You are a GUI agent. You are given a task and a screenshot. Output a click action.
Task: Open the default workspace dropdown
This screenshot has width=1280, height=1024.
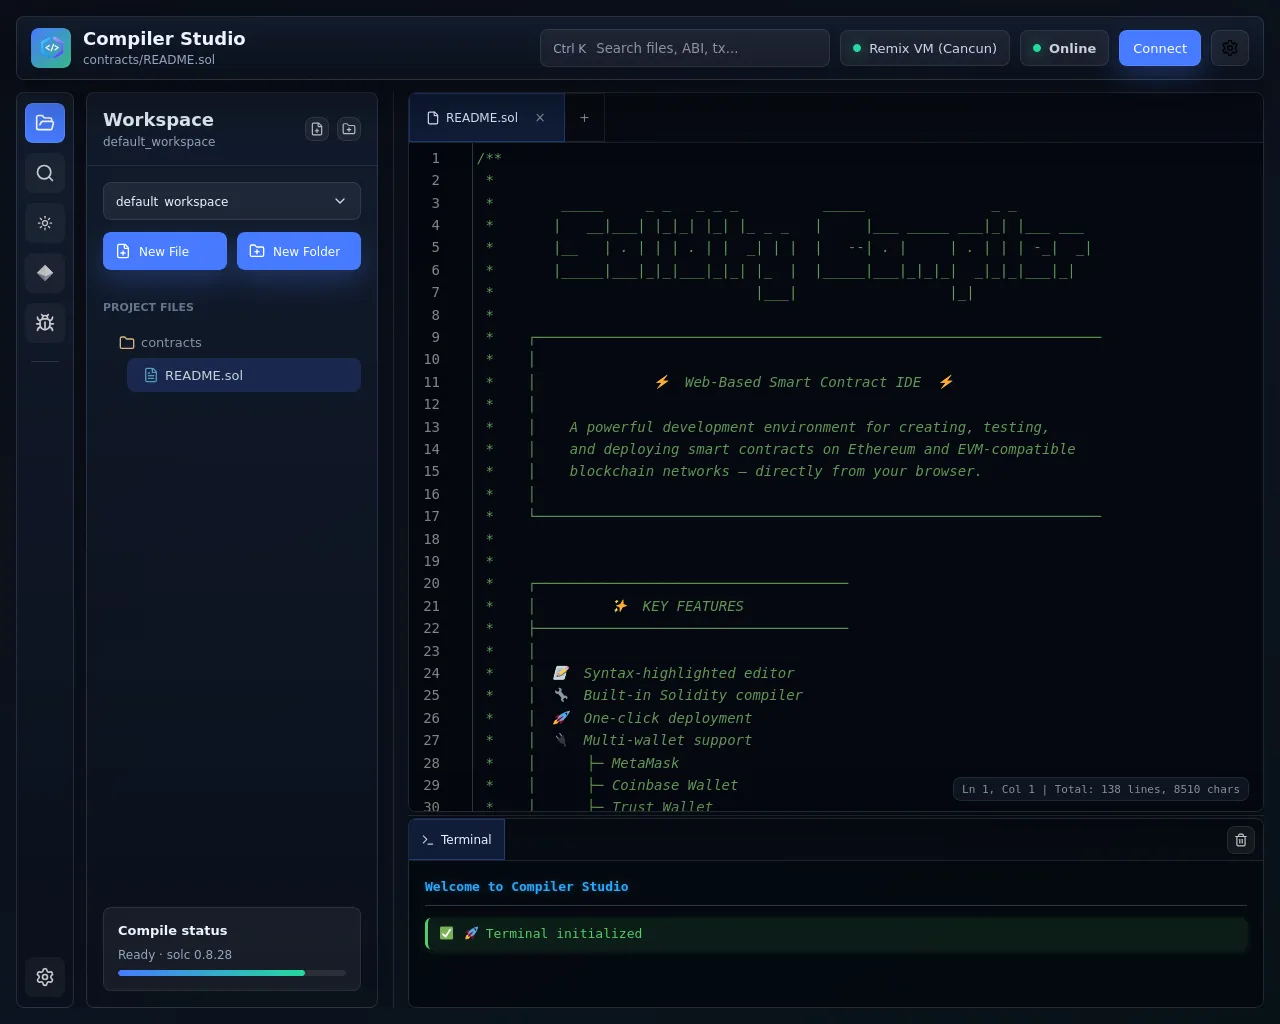[232, 201]
